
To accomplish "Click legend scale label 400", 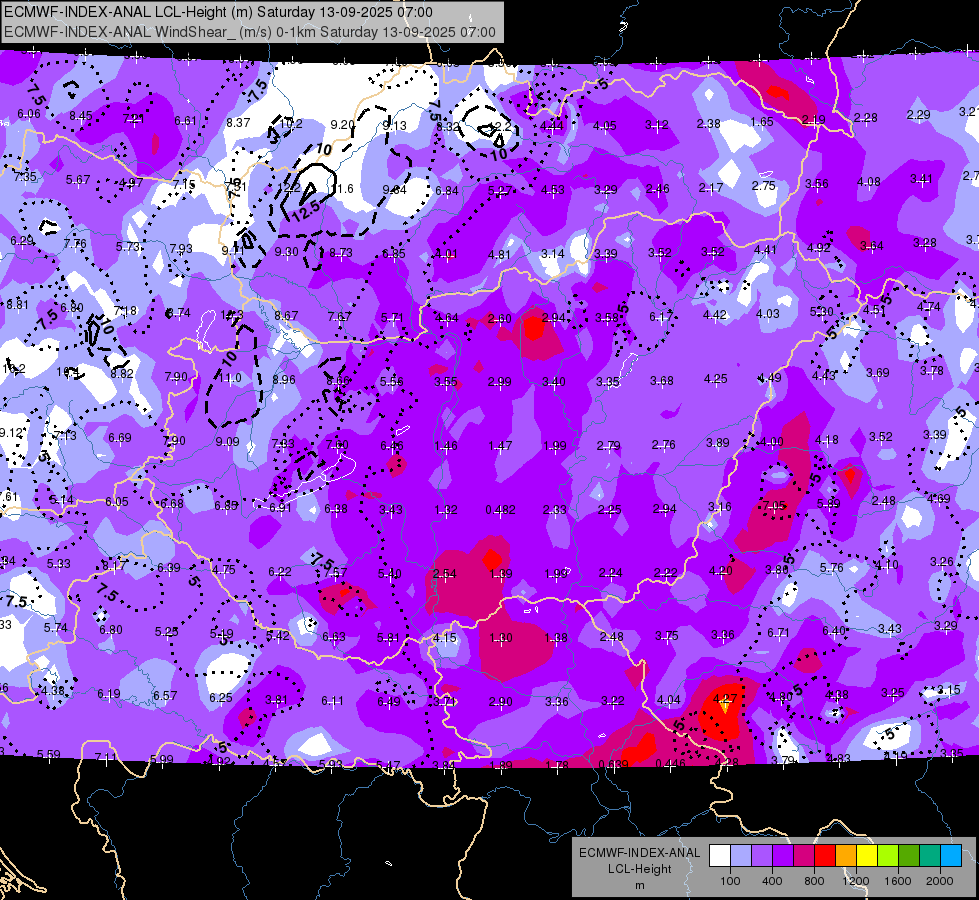I will click(x=772, y=881).
